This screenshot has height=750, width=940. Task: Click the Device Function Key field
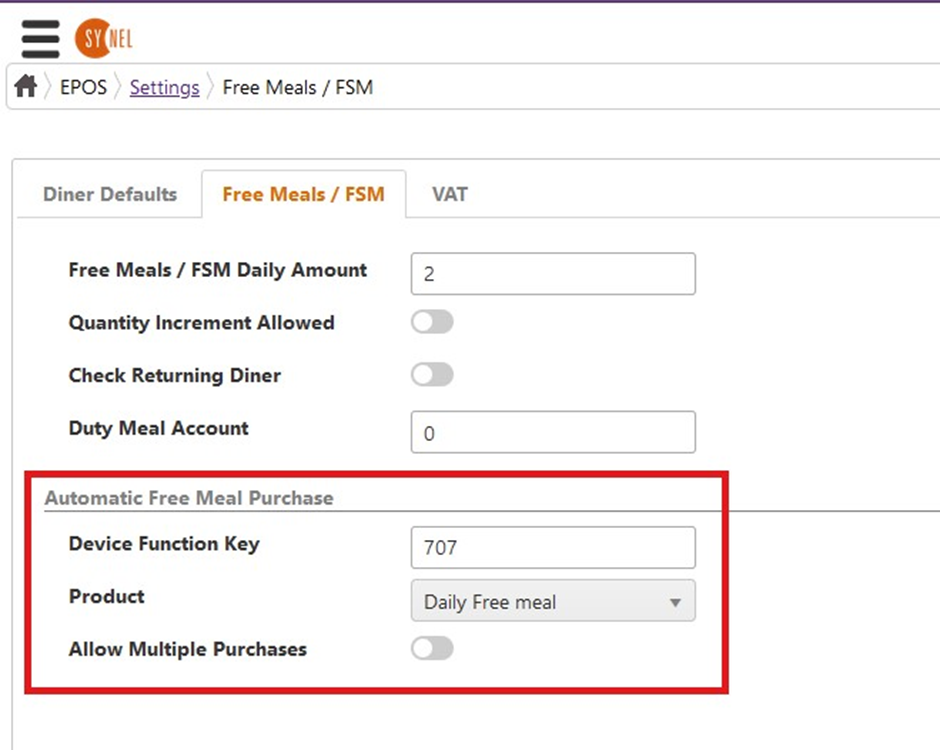point(553,547)
